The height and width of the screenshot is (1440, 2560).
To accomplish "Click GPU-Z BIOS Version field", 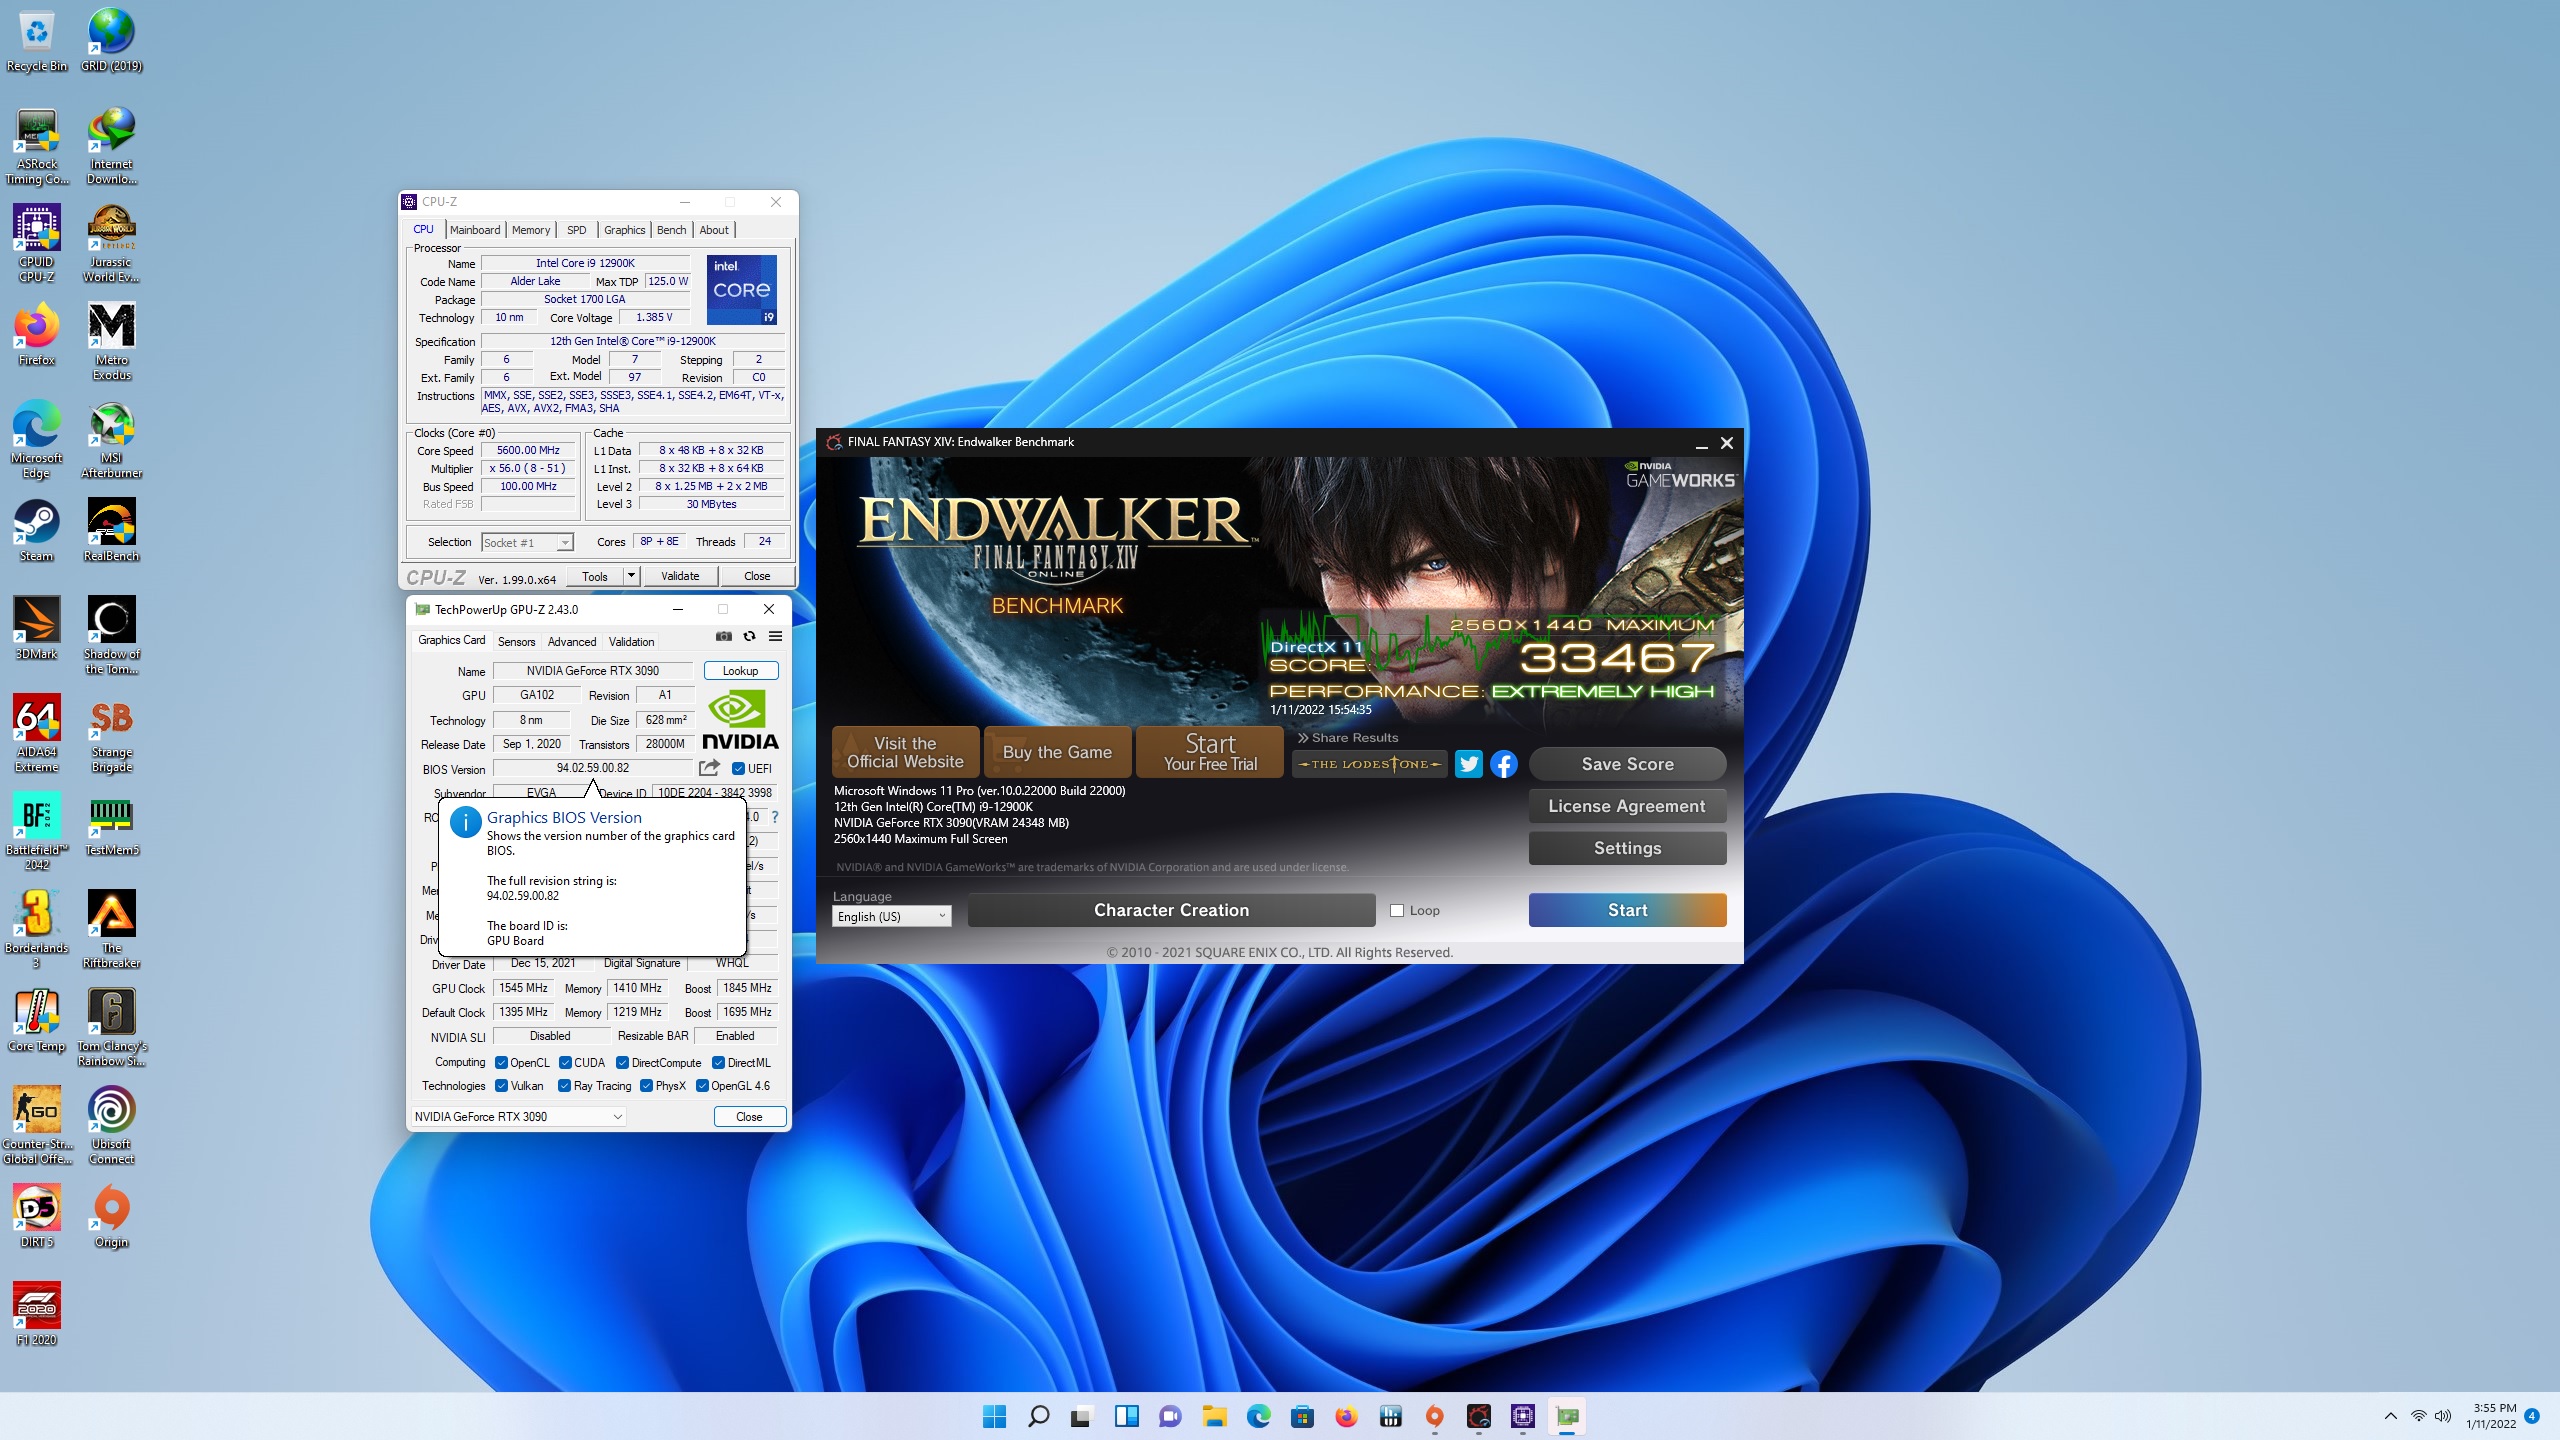I will tap(593, 768).
